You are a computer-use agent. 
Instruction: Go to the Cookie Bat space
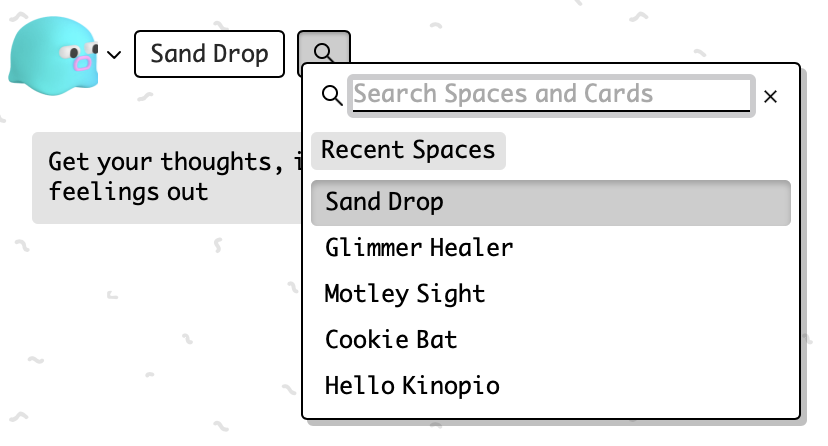tap(391, 339)
